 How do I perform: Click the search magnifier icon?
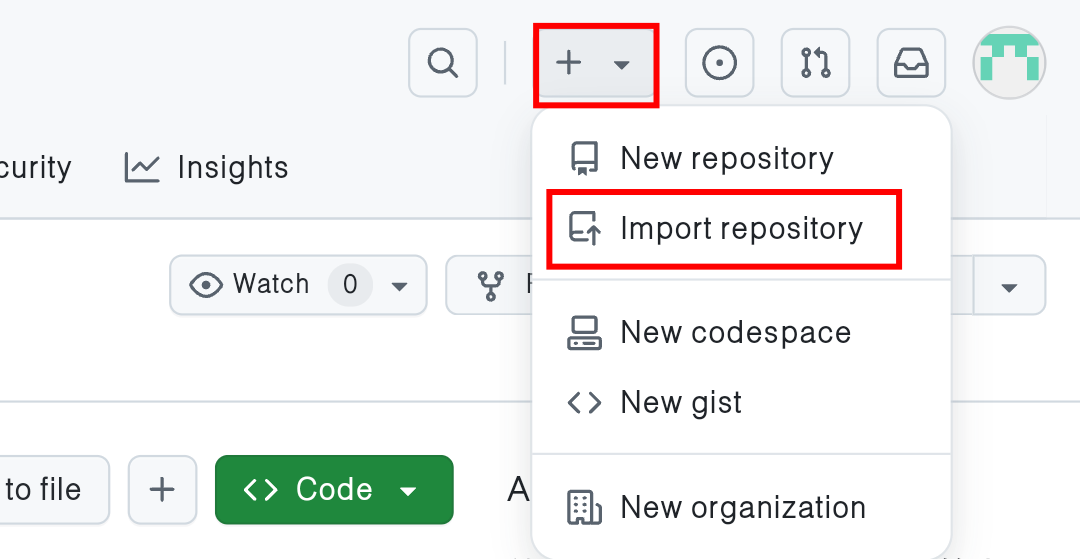442,63
